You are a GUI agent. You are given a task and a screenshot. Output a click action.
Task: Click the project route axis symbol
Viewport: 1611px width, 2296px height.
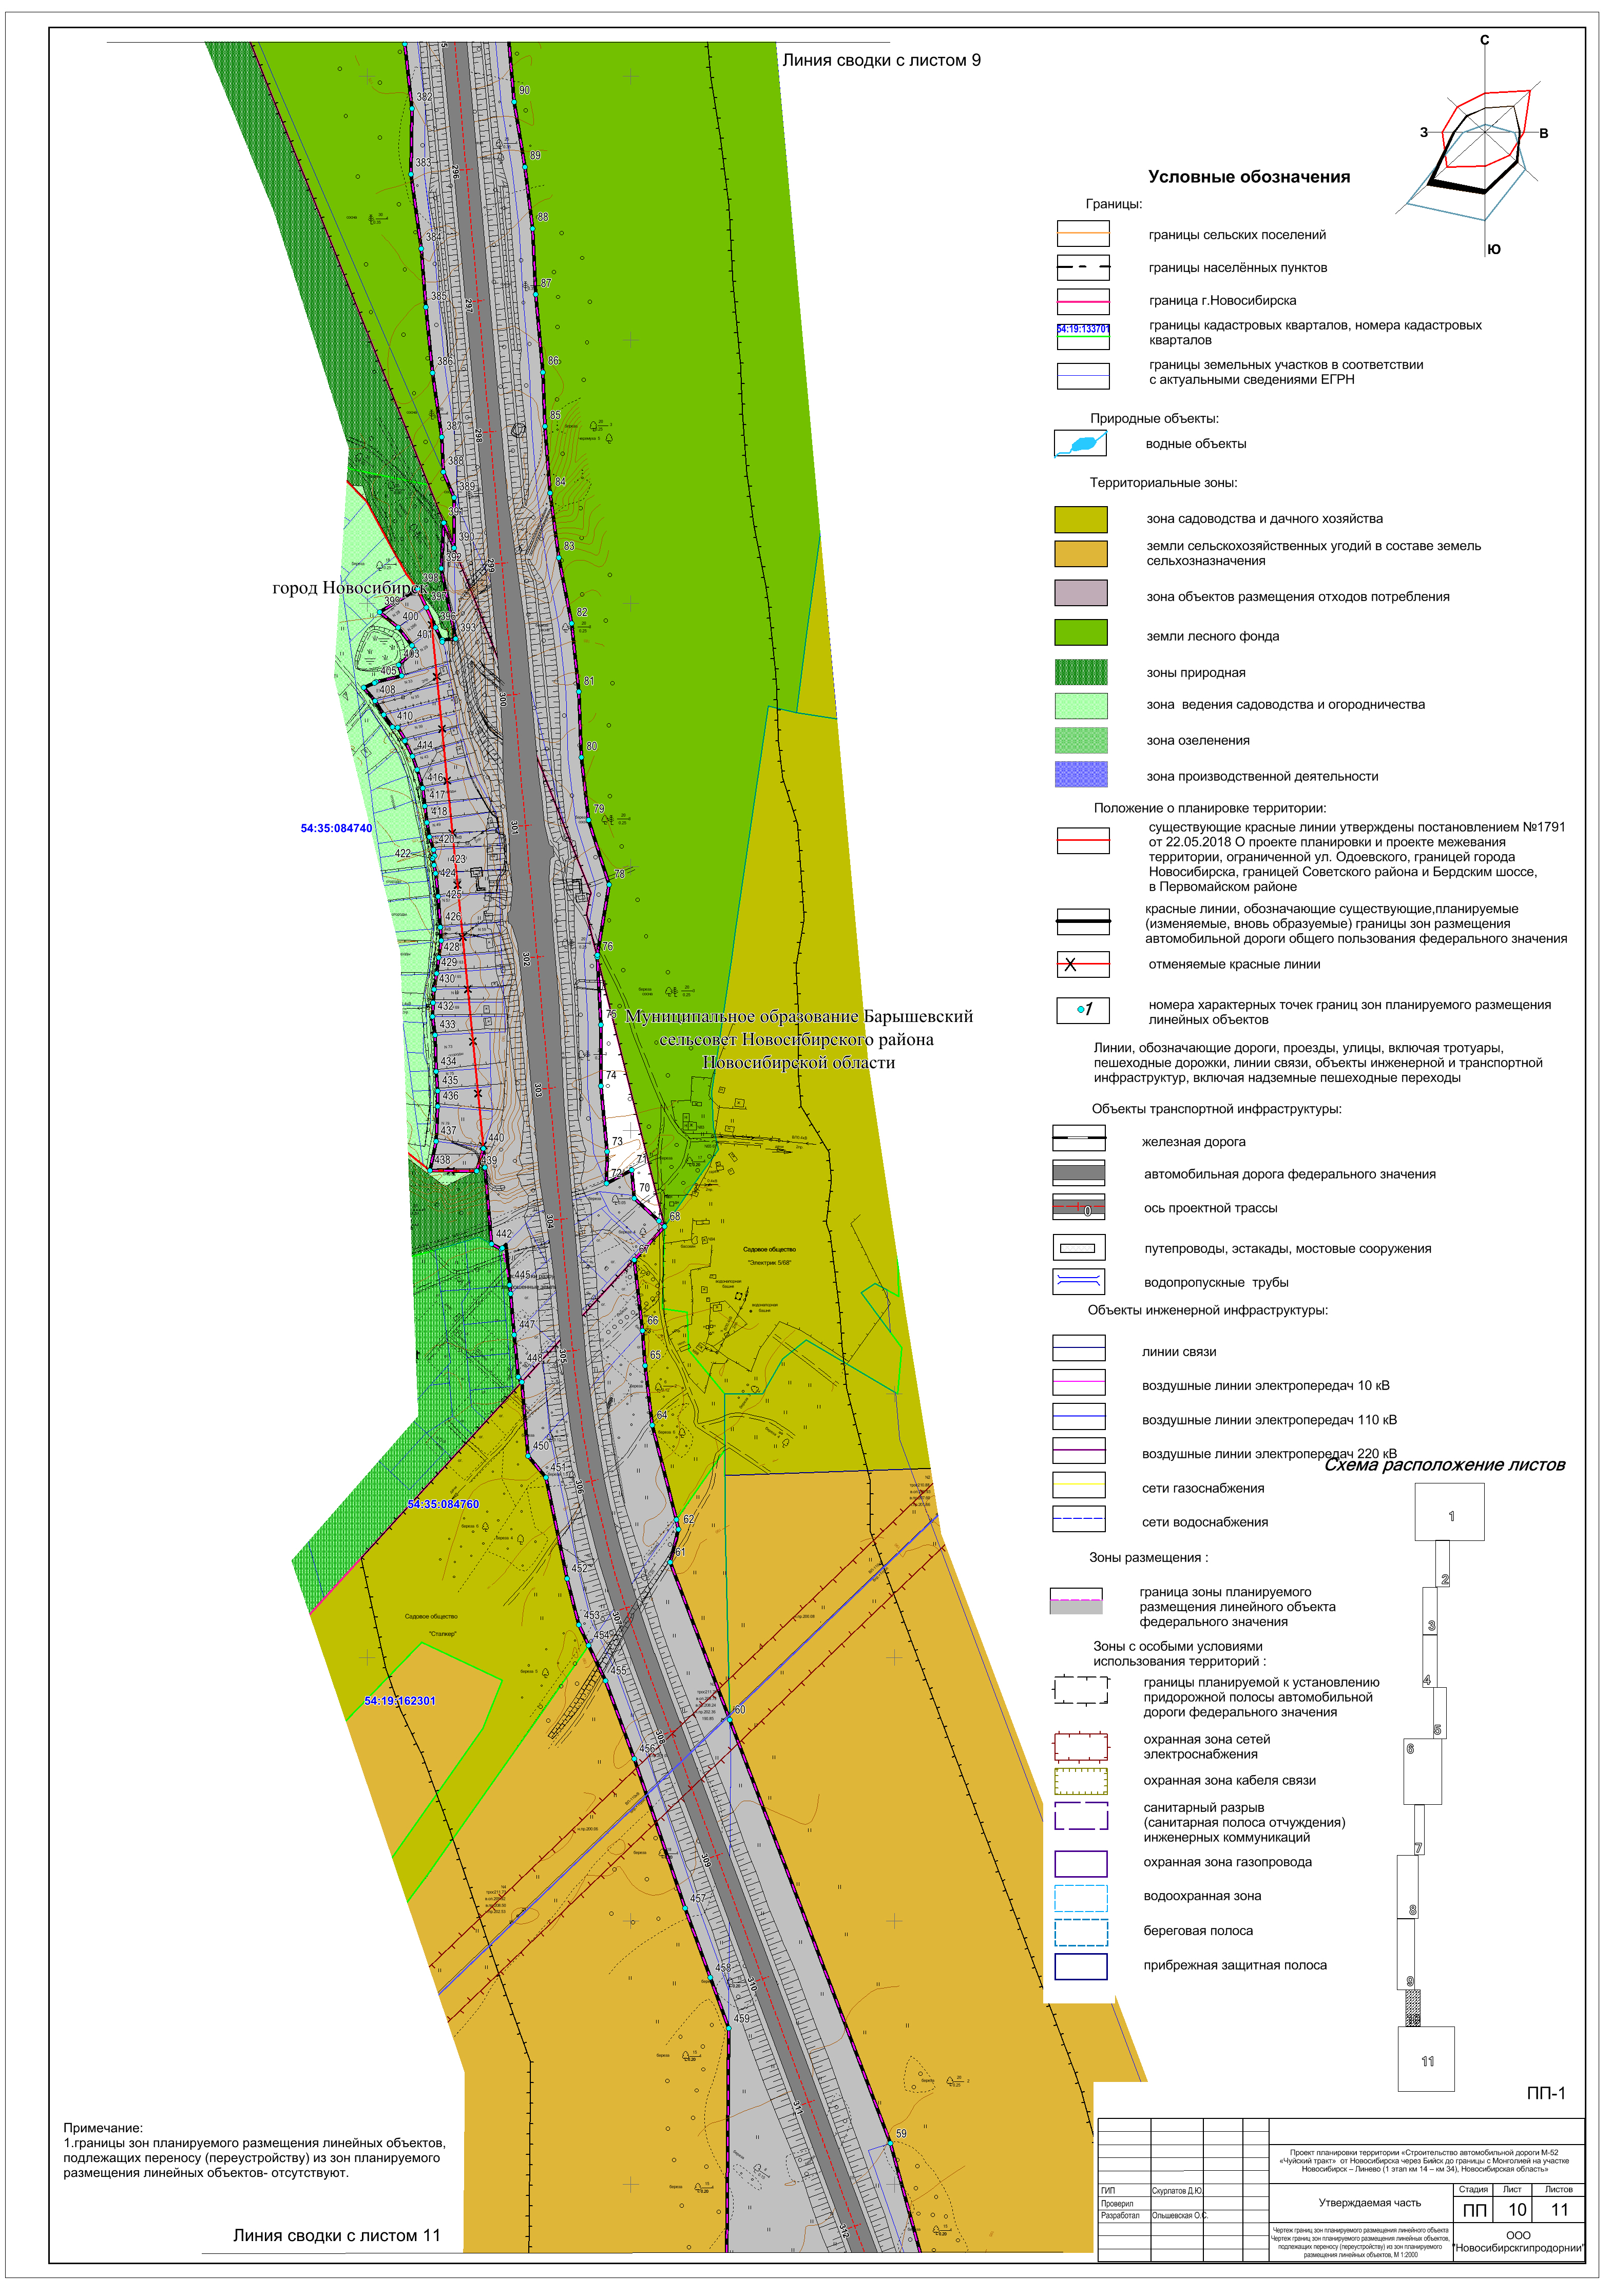click(x=1078, y=1207)
